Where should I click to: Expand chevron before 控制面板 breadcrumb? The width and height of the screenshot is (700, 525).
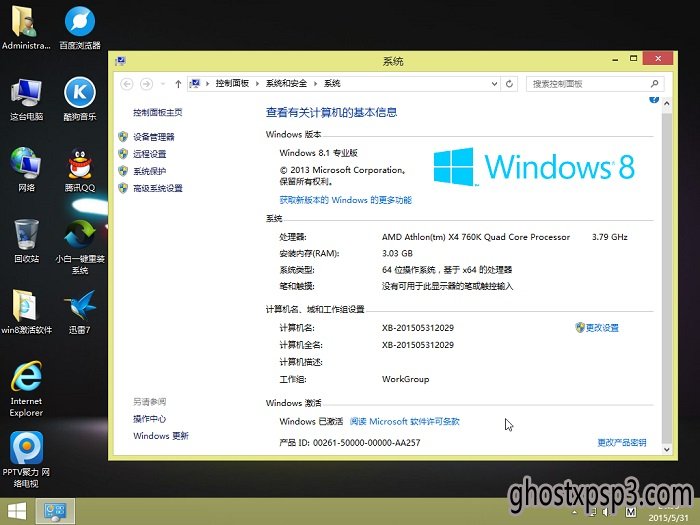(207, 83)
